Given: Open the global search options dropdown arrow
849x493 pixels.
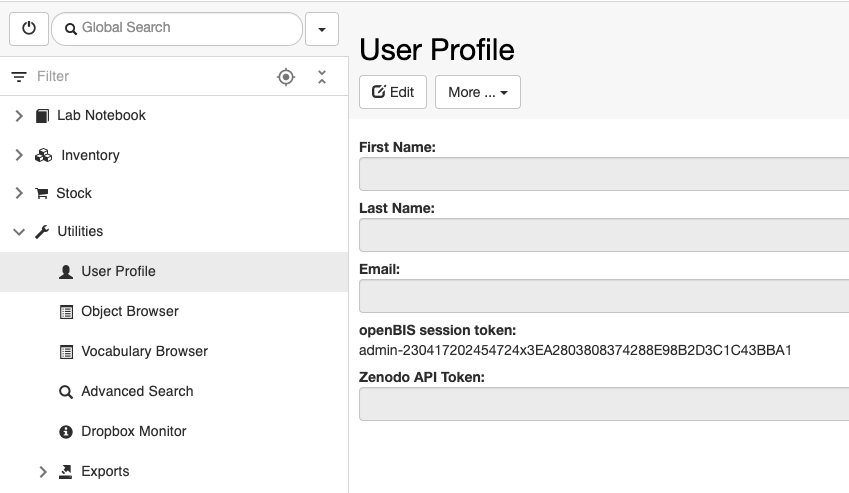Looking at the screenshot, I should click(322, 29).
